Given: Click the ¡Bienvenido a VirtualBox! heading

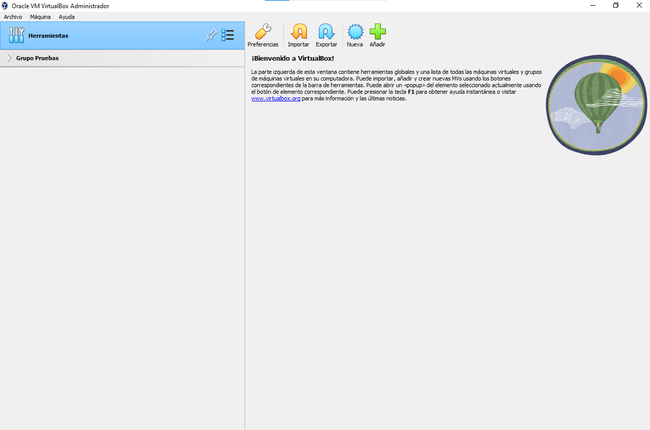Looking at the screenshot, I should [292, 58].
